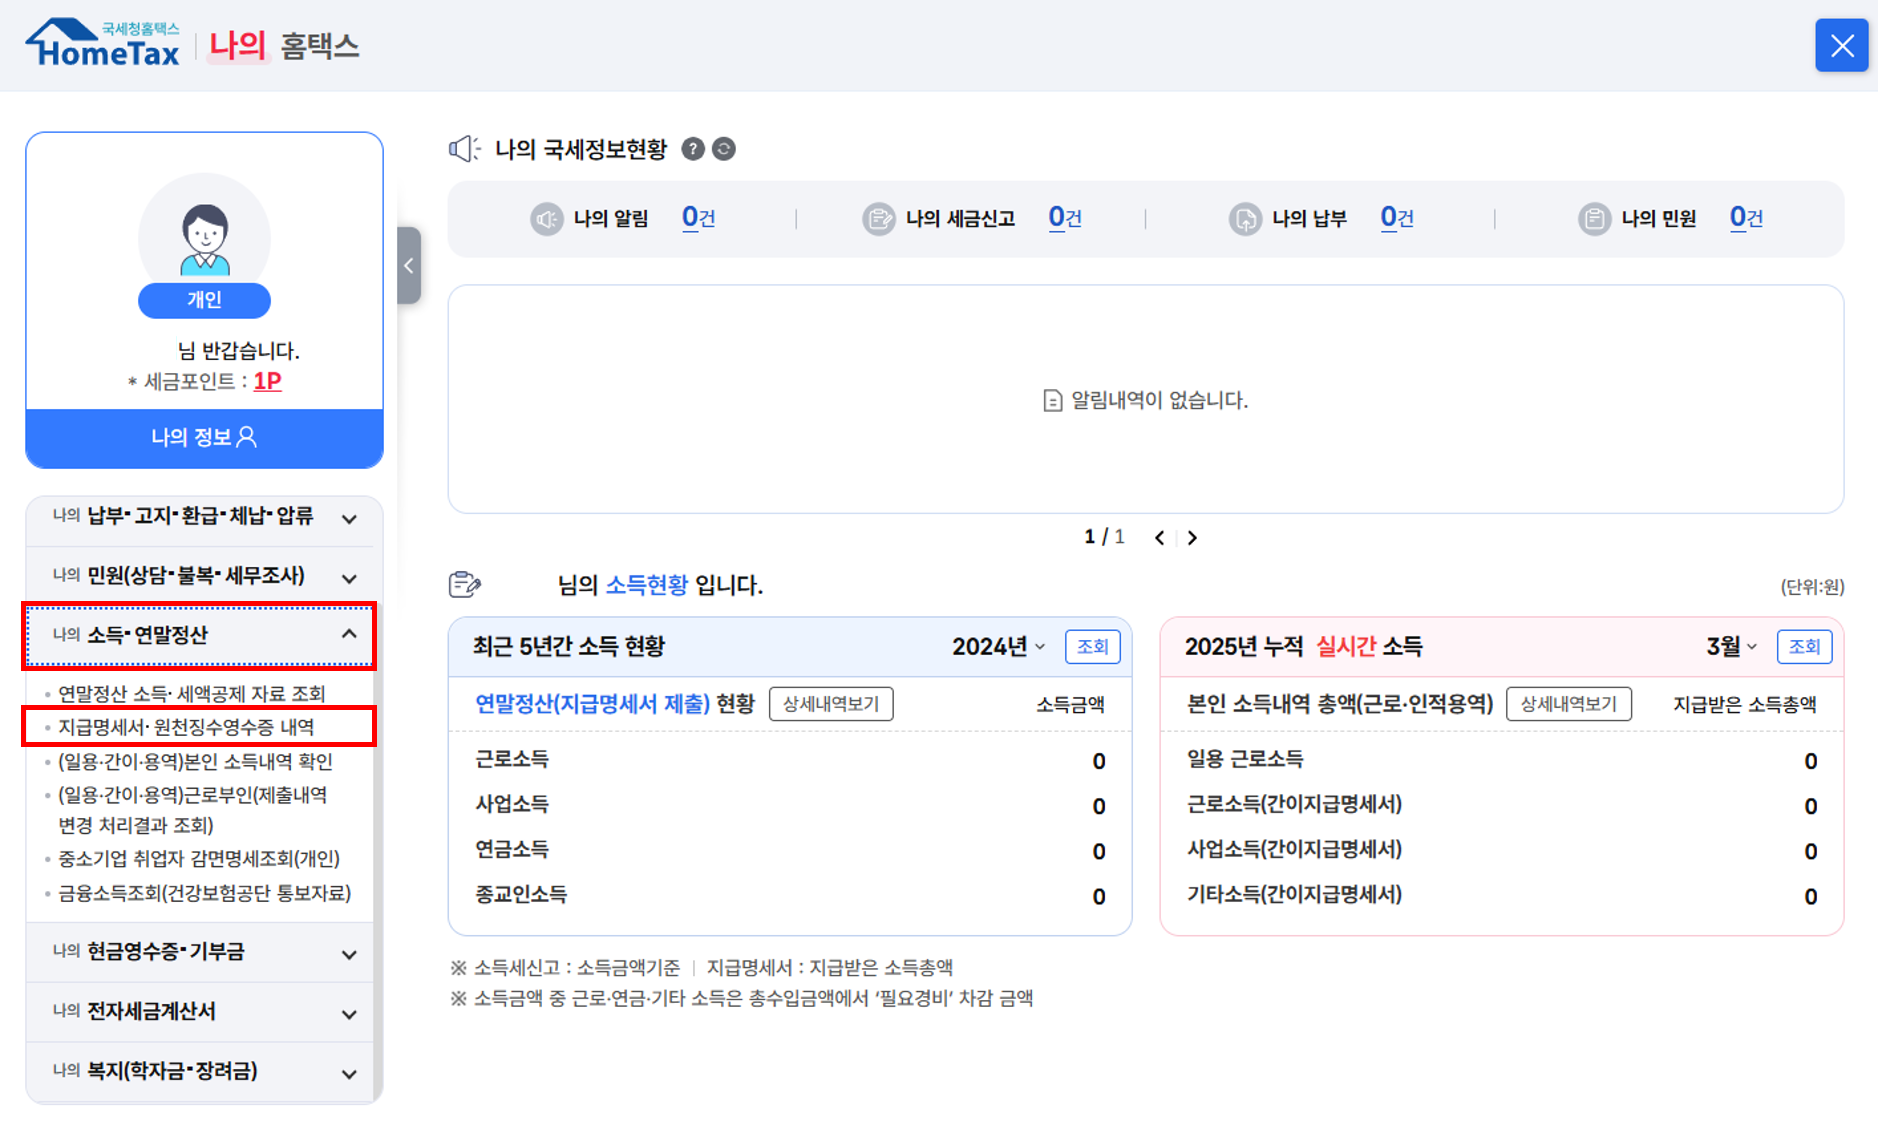
Task: Close the 나의 홈택스 panel
Action: tap(1841, 46)
